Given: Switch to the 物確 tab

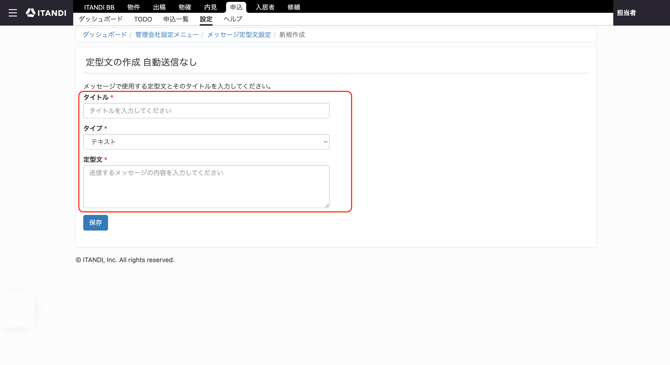Looking at the screenshot, I should (x=185, y=7).
